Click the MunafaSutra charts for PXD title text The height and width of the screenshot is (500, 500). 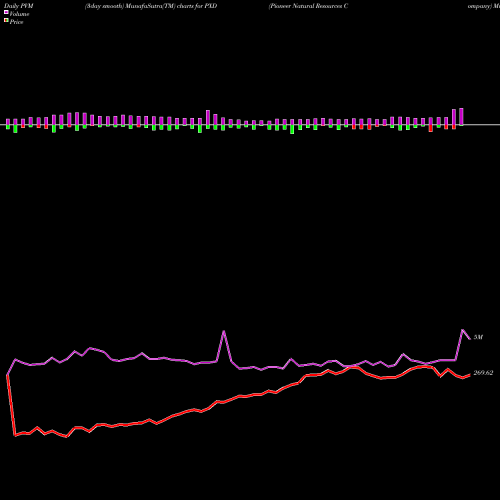point(151,6)
